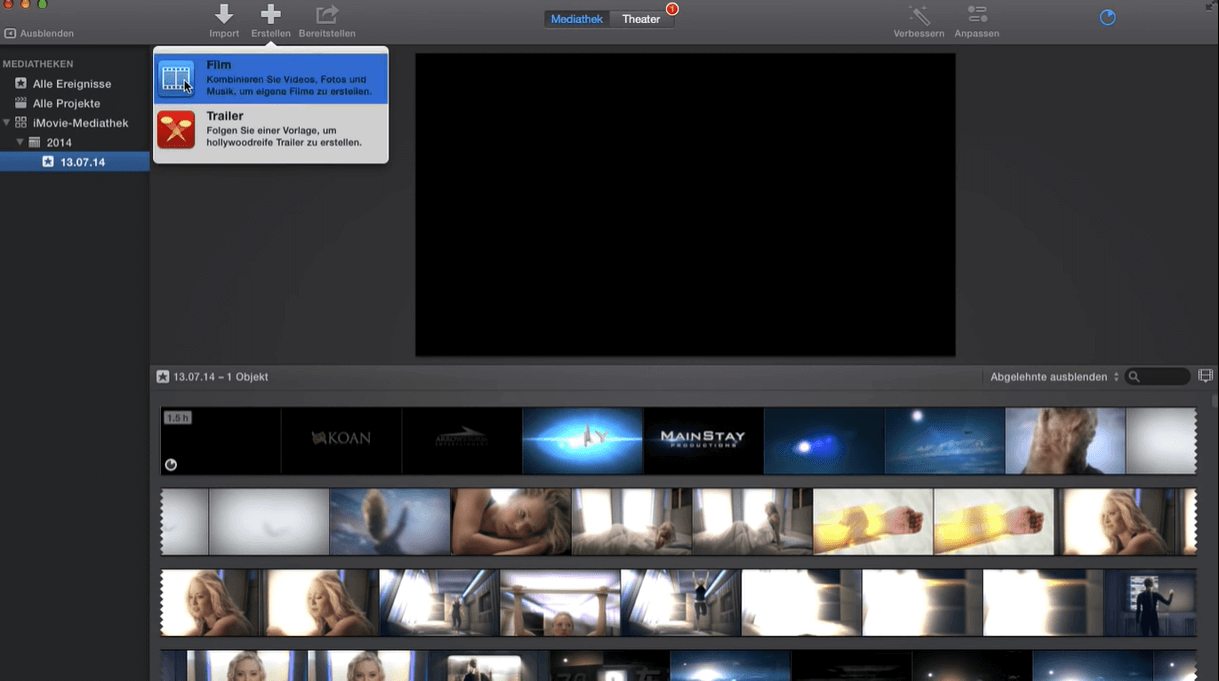Click the MEDIATHEKEN sidebar heading
The width and height of the screenshot is (1219, 681).
tap(38, 64)
